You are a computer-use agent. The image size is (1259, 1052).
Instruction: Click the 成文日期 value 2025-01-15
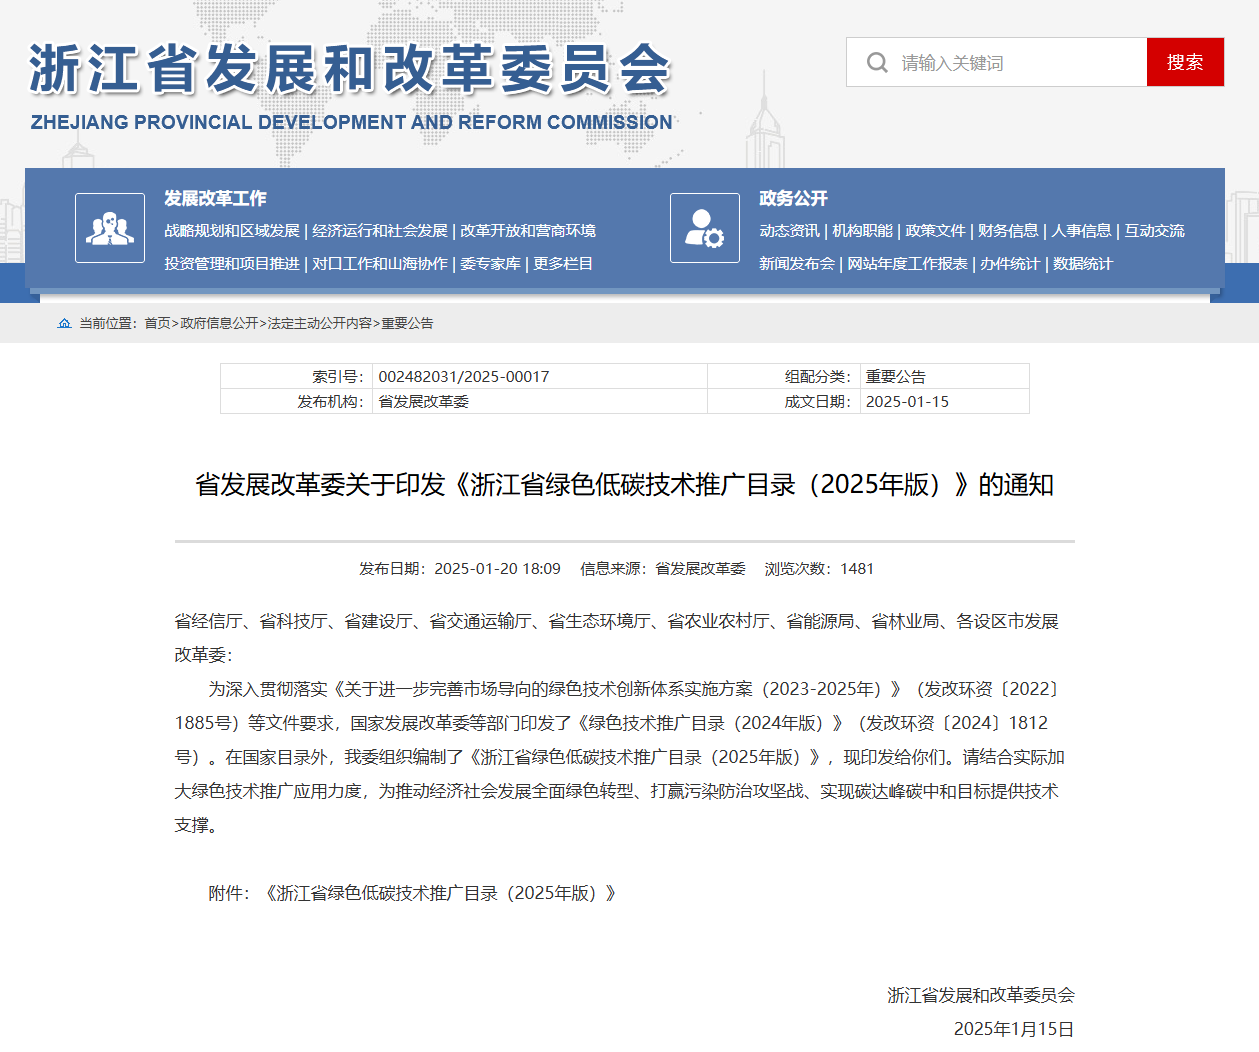coord(907,402)
